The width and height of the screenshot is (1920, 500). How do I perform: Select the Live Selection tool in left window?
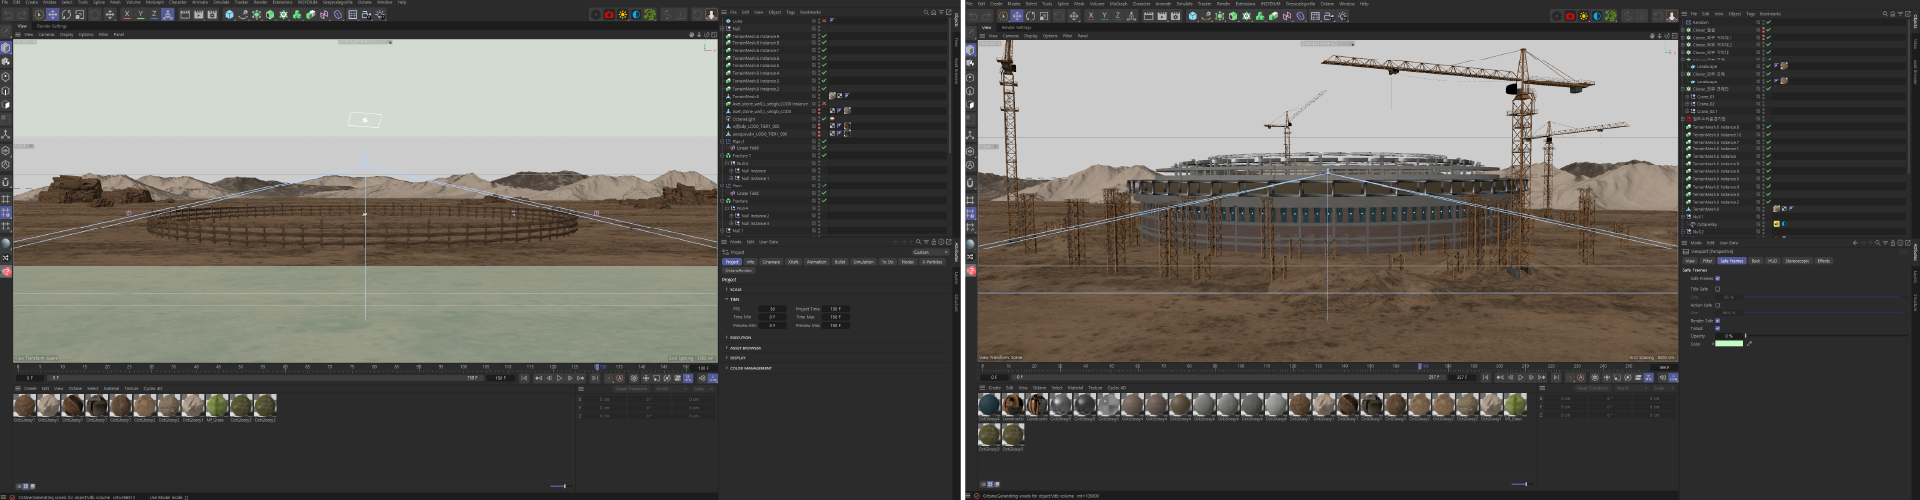tap(39, 14)
